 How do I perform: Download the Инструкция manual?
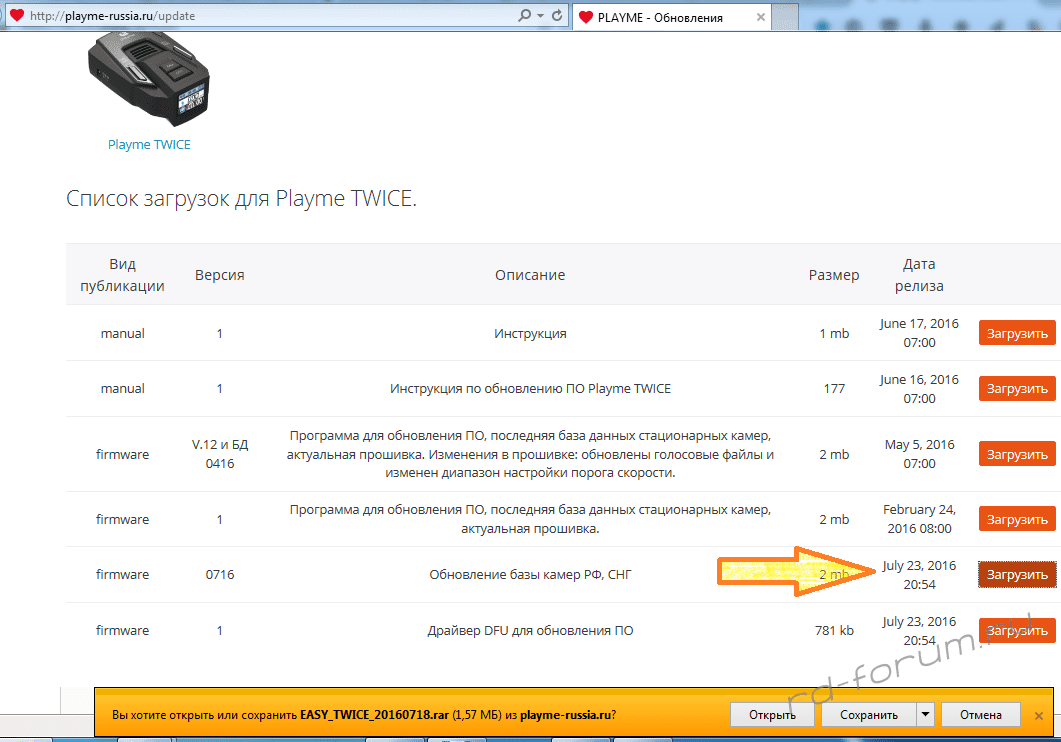tap(1016, 334)
